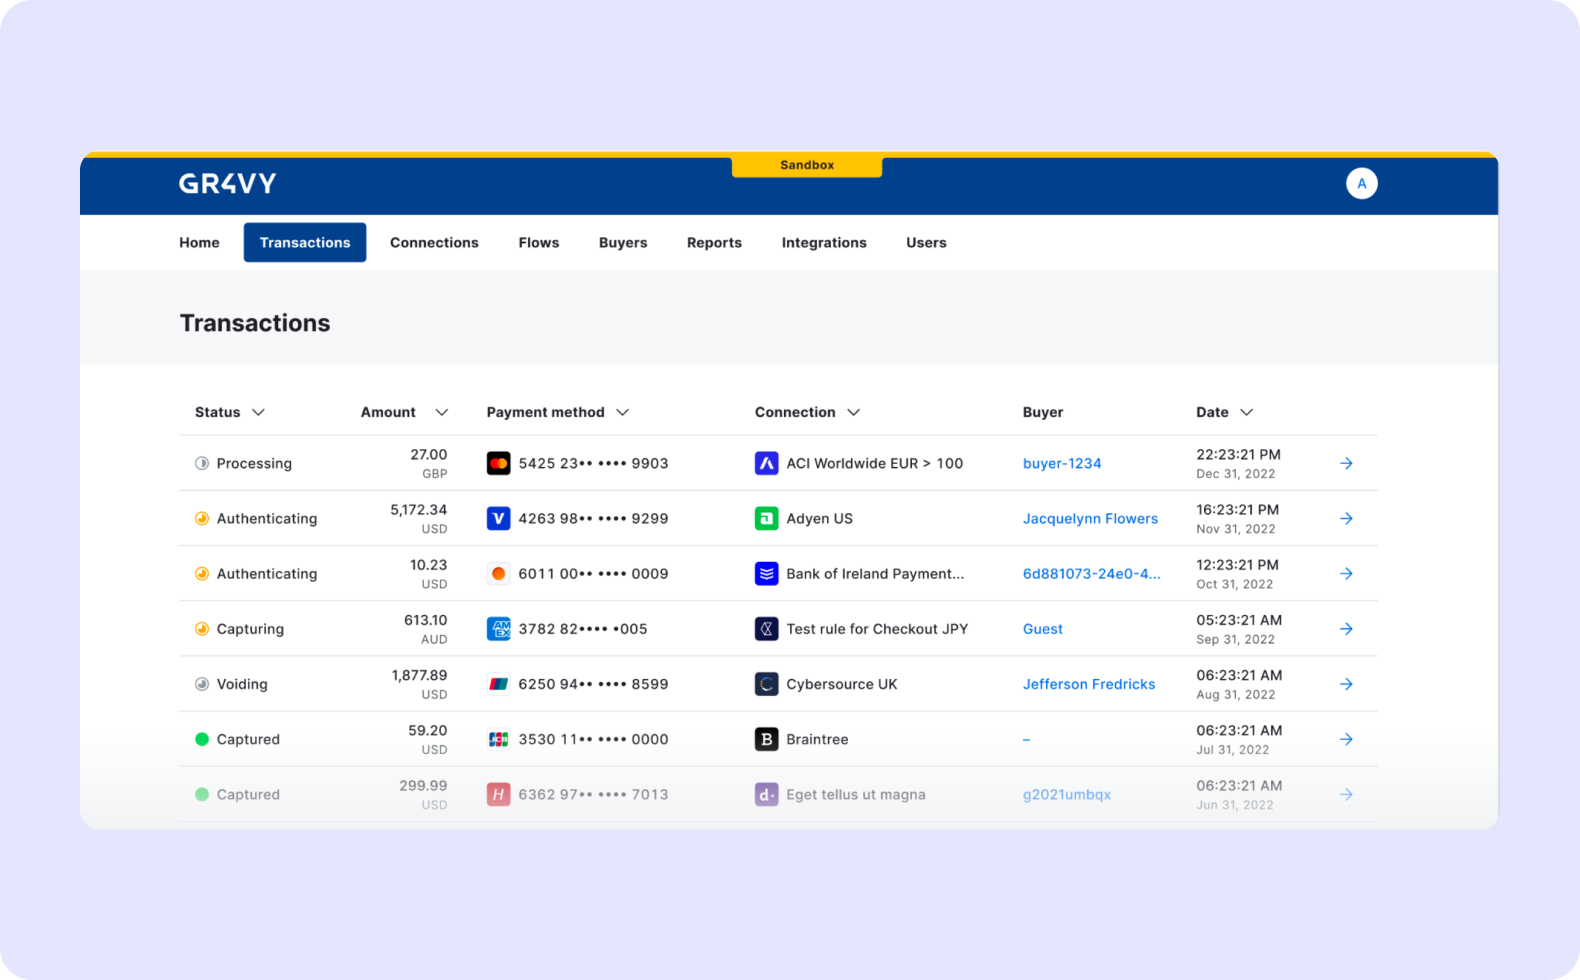Click the Sandbox environment badge

click(807, 165)
